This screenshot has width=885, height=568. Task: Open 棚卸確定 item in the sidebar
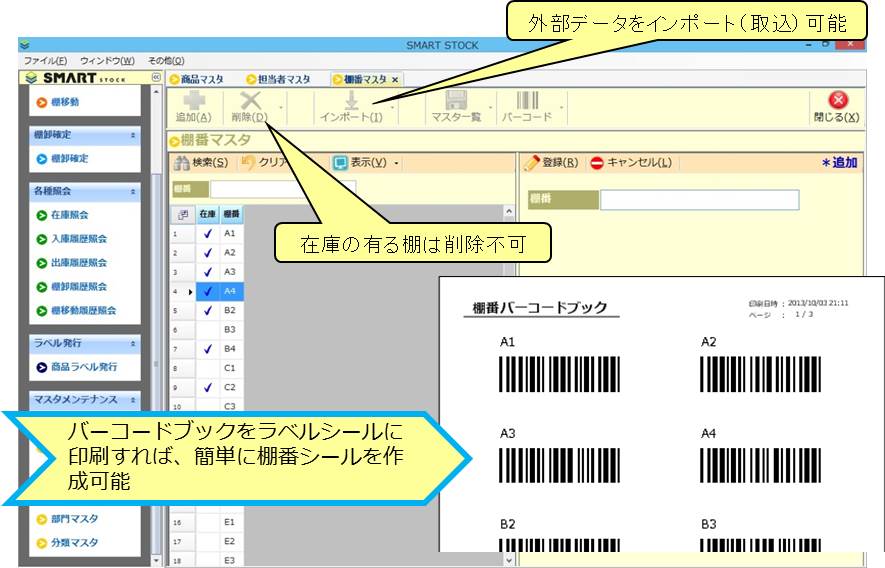click(63, 159)
